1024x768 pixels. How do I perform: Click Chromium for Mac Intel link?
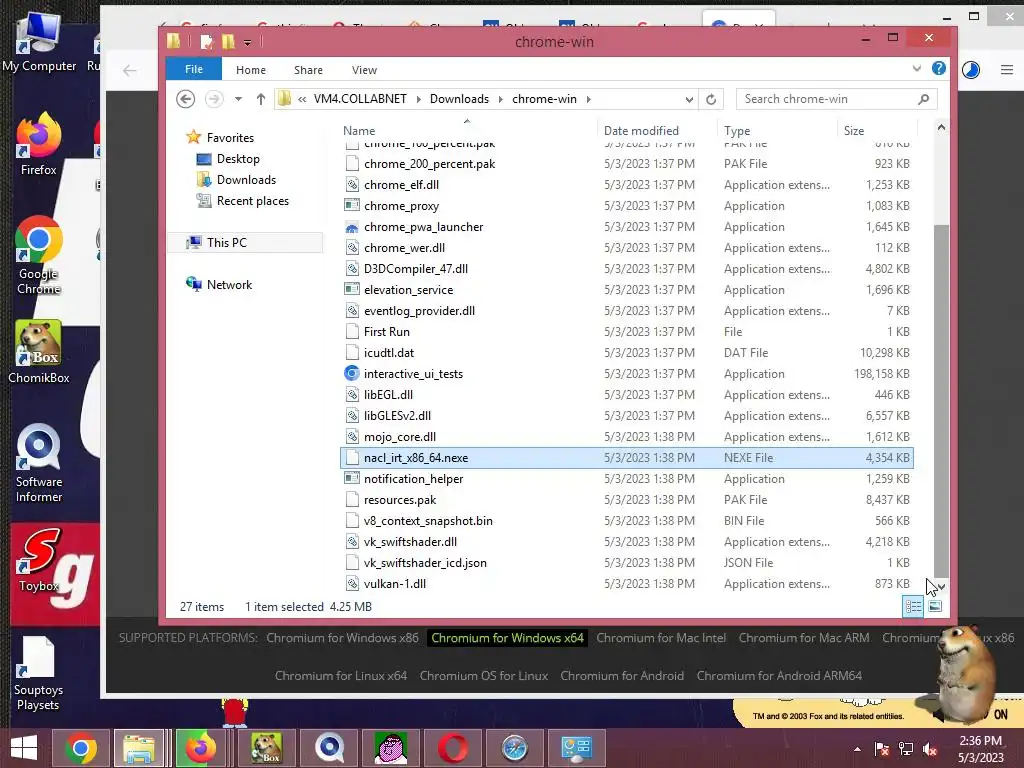661,638
